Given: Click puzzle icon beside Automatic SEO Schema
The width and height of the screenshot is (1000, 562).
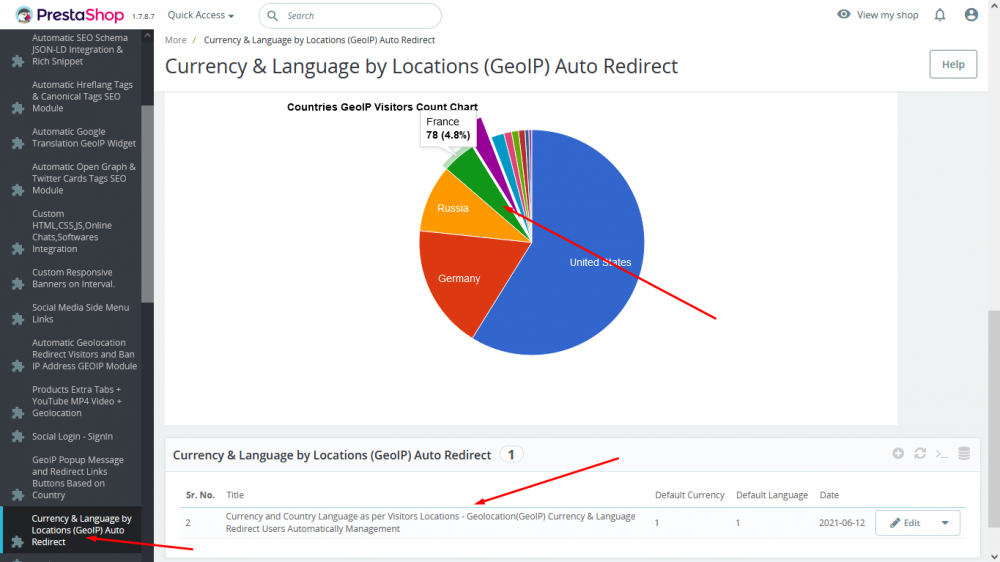Looking at the screenshot, I should (x=18, y=62).
